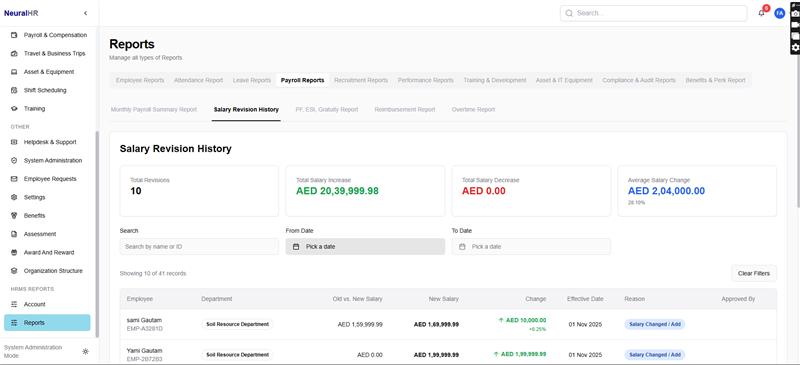Click the Approved By column header
The image size is (800, 365).
[738, 299]
